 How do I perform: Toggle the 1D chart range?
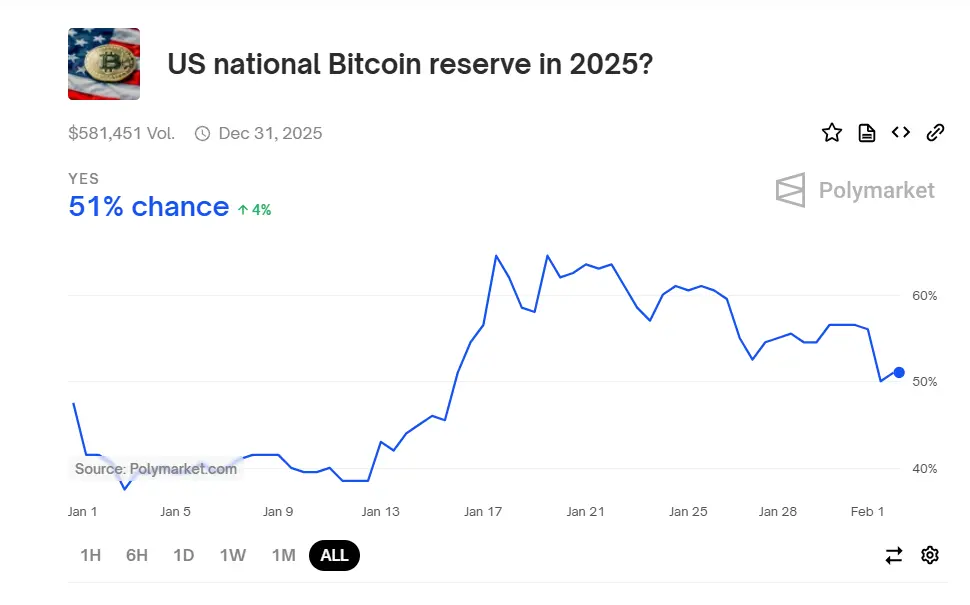pyautogui.click(x=184, y=555)
